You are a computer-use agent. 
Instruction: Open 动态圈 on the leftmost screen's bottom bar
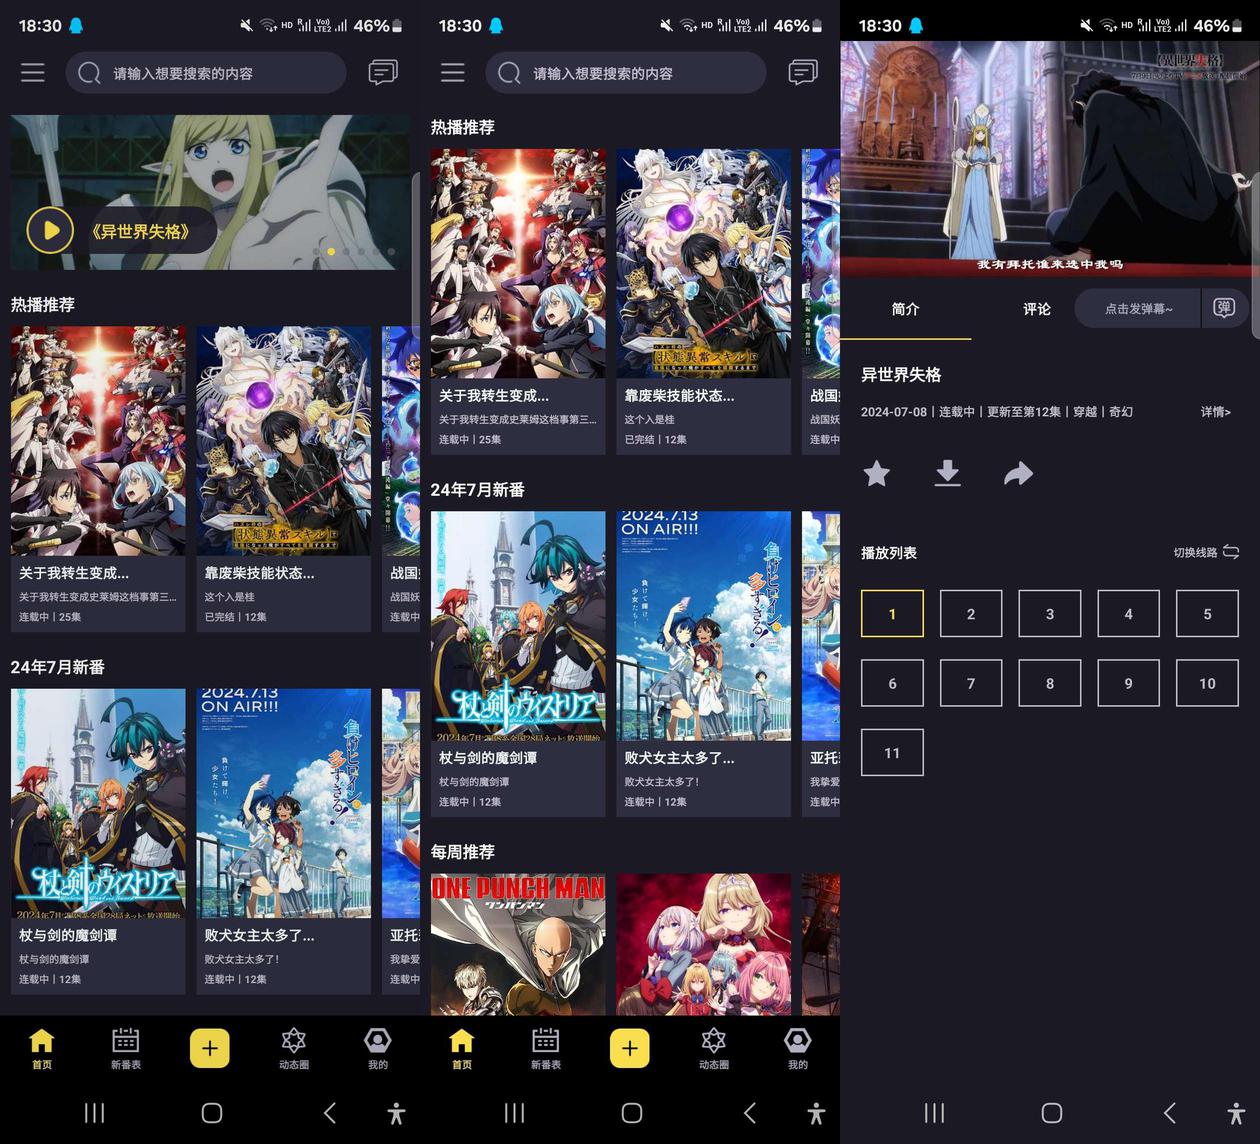click(x=294, y=1048)
